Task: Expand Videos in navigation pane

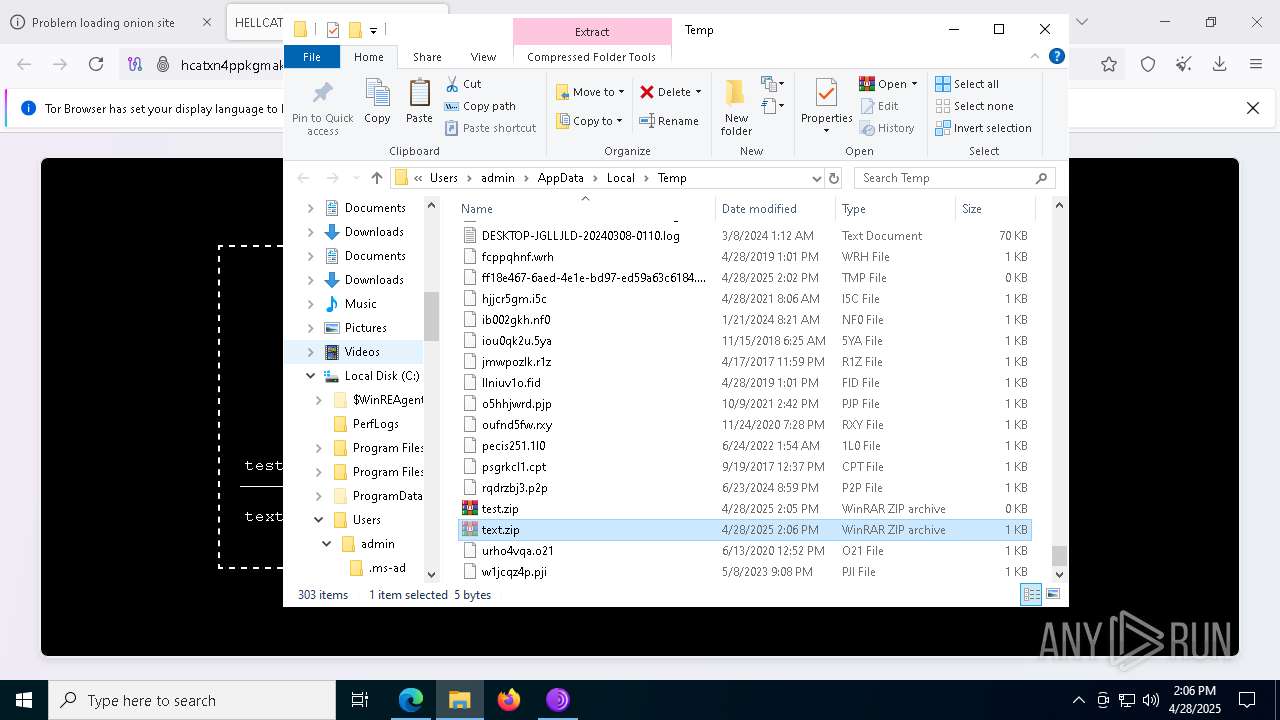Action: [310, 352]
